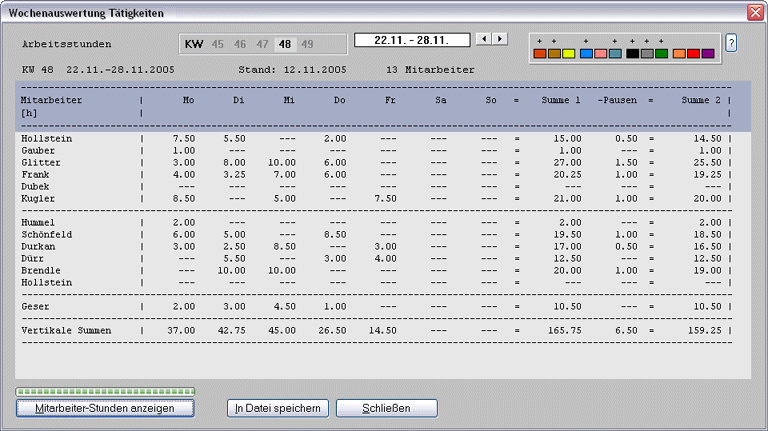Click the Arbeitsstunden label

click(67, 44)
